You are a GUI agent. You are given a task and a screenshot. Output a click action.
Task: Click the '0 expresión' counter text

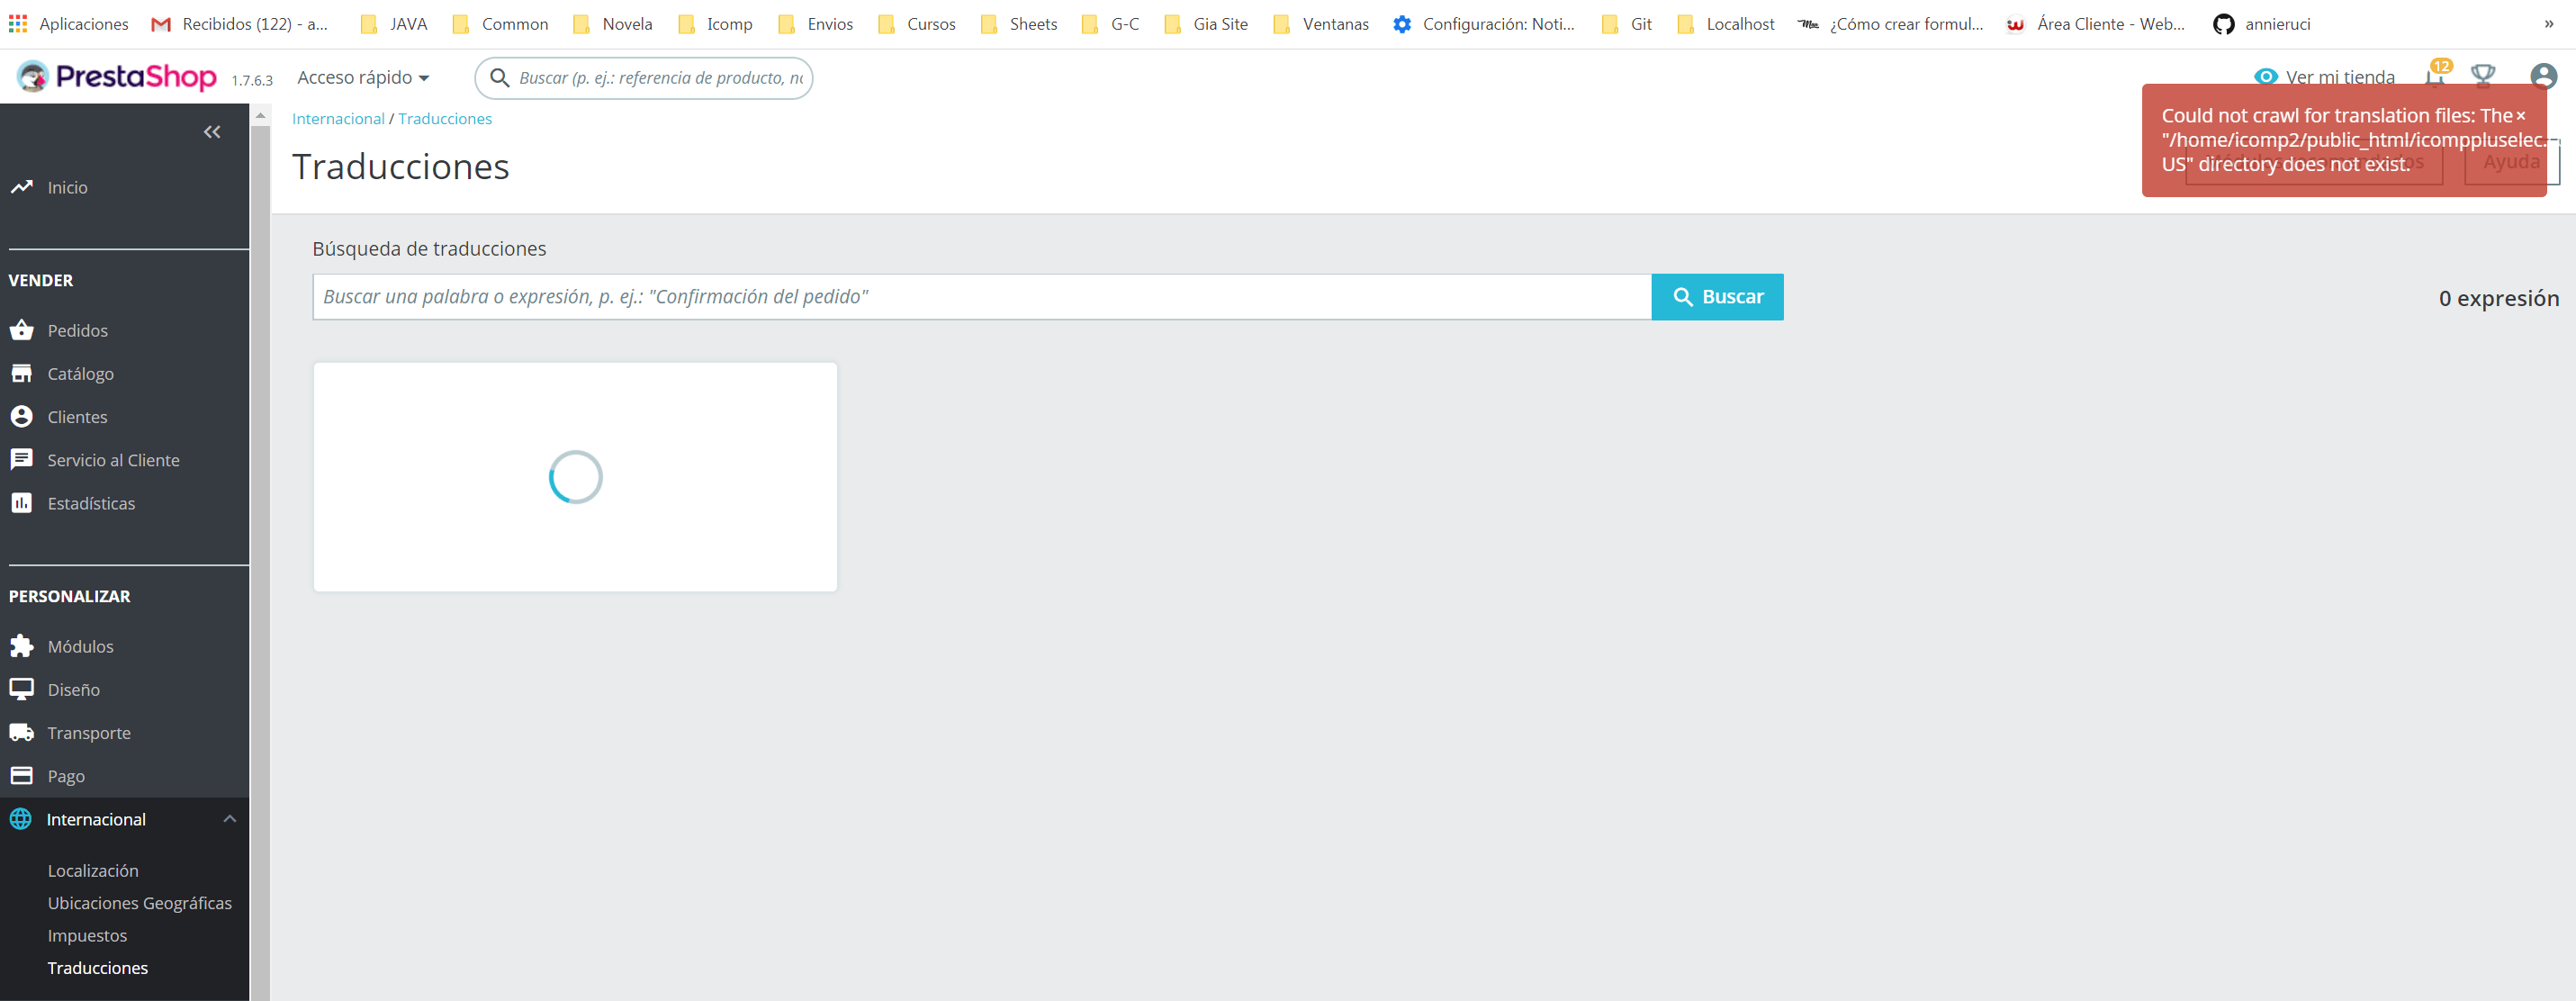(x=2498, y=298)
